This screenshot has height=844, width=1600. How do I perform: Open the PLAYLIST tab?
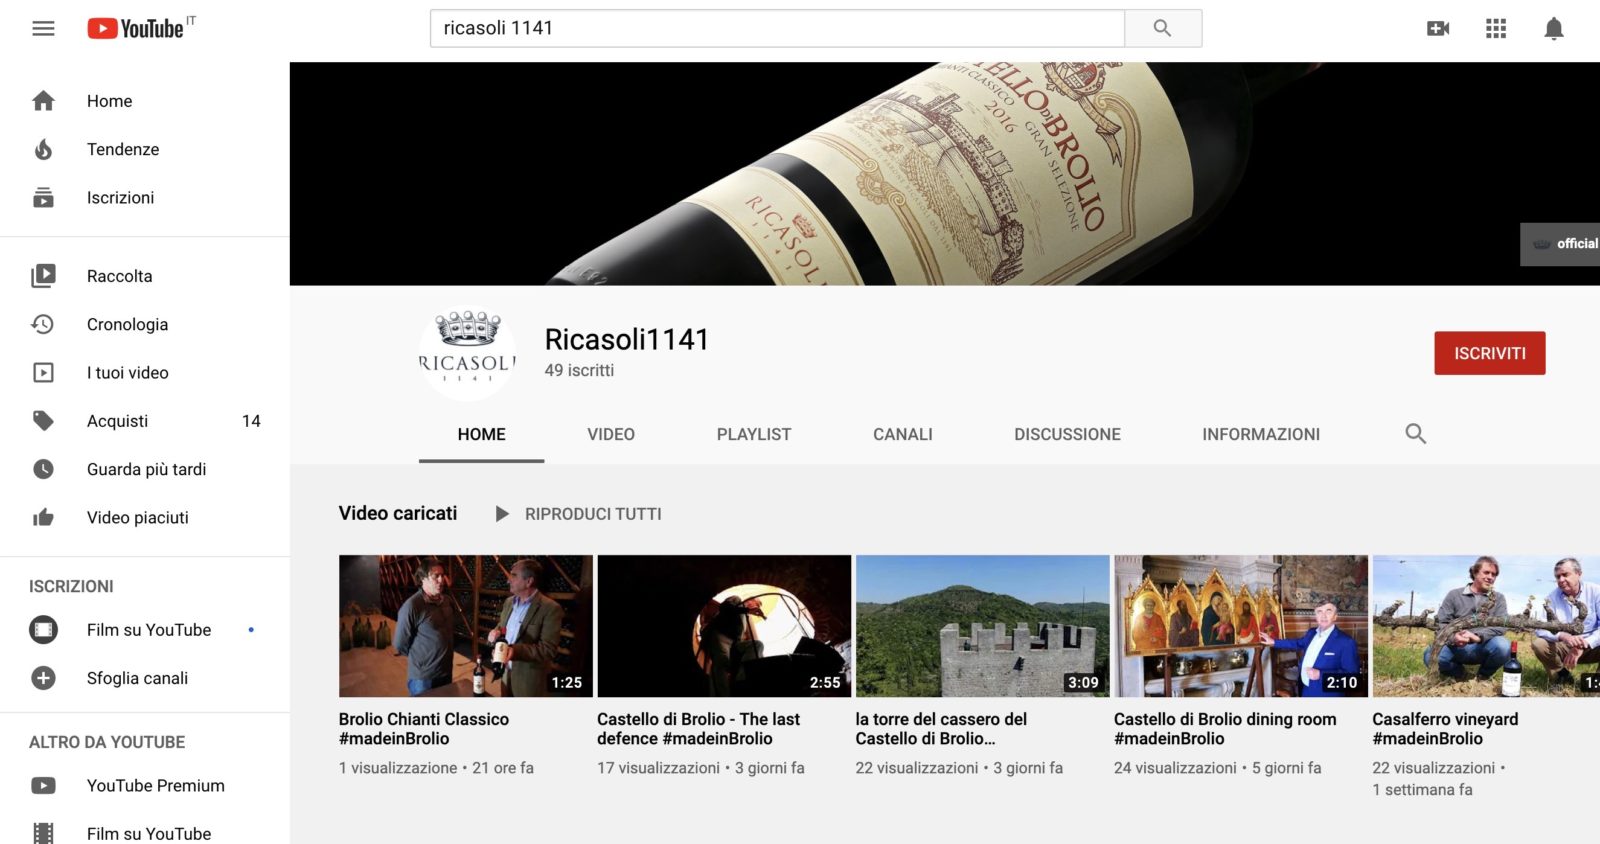click(x=754, y=434)
